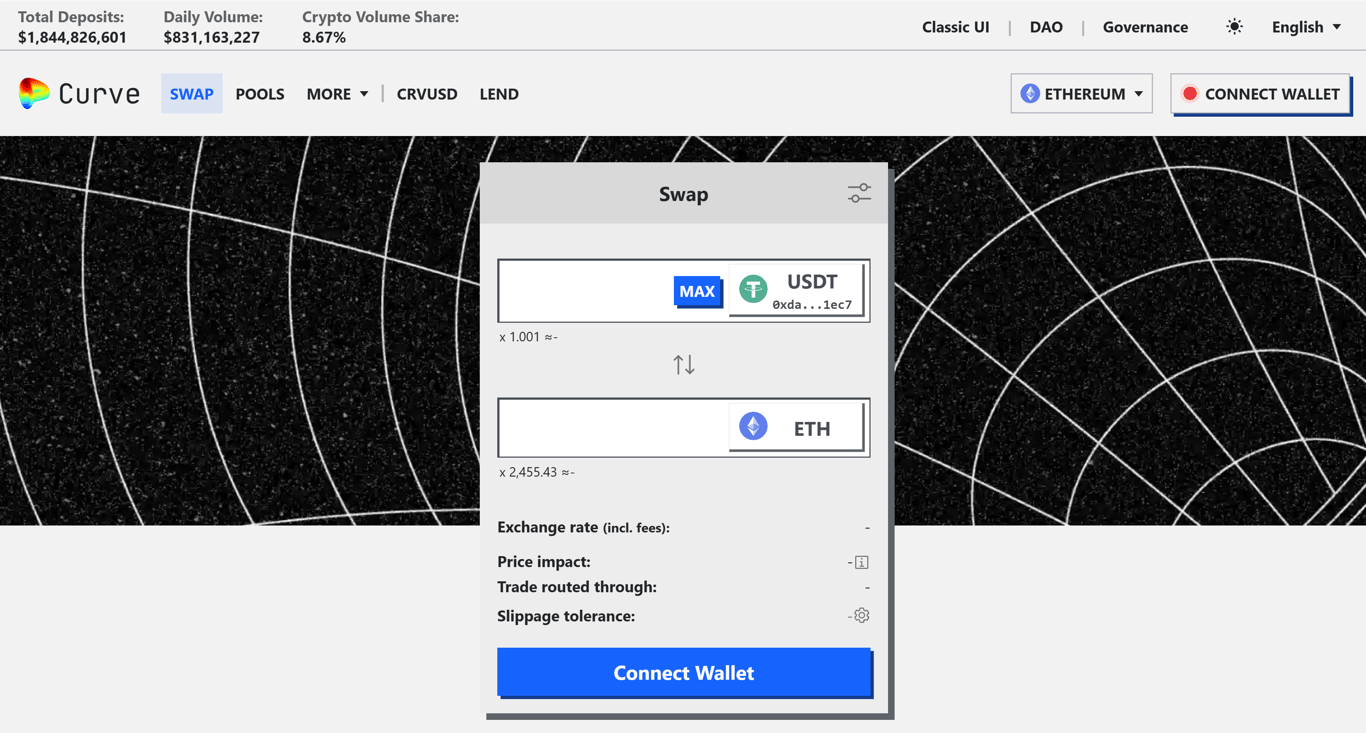Click the Crypto Volume Share 8.67%

(x=324, y=37)
